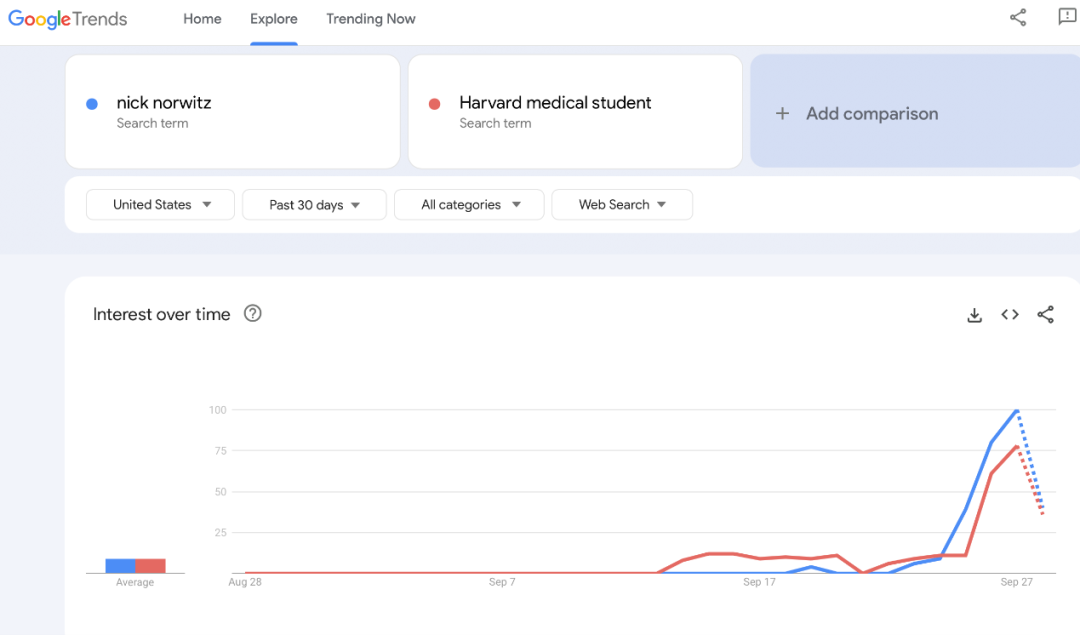Click the red average bar

(x=150, y=566)
